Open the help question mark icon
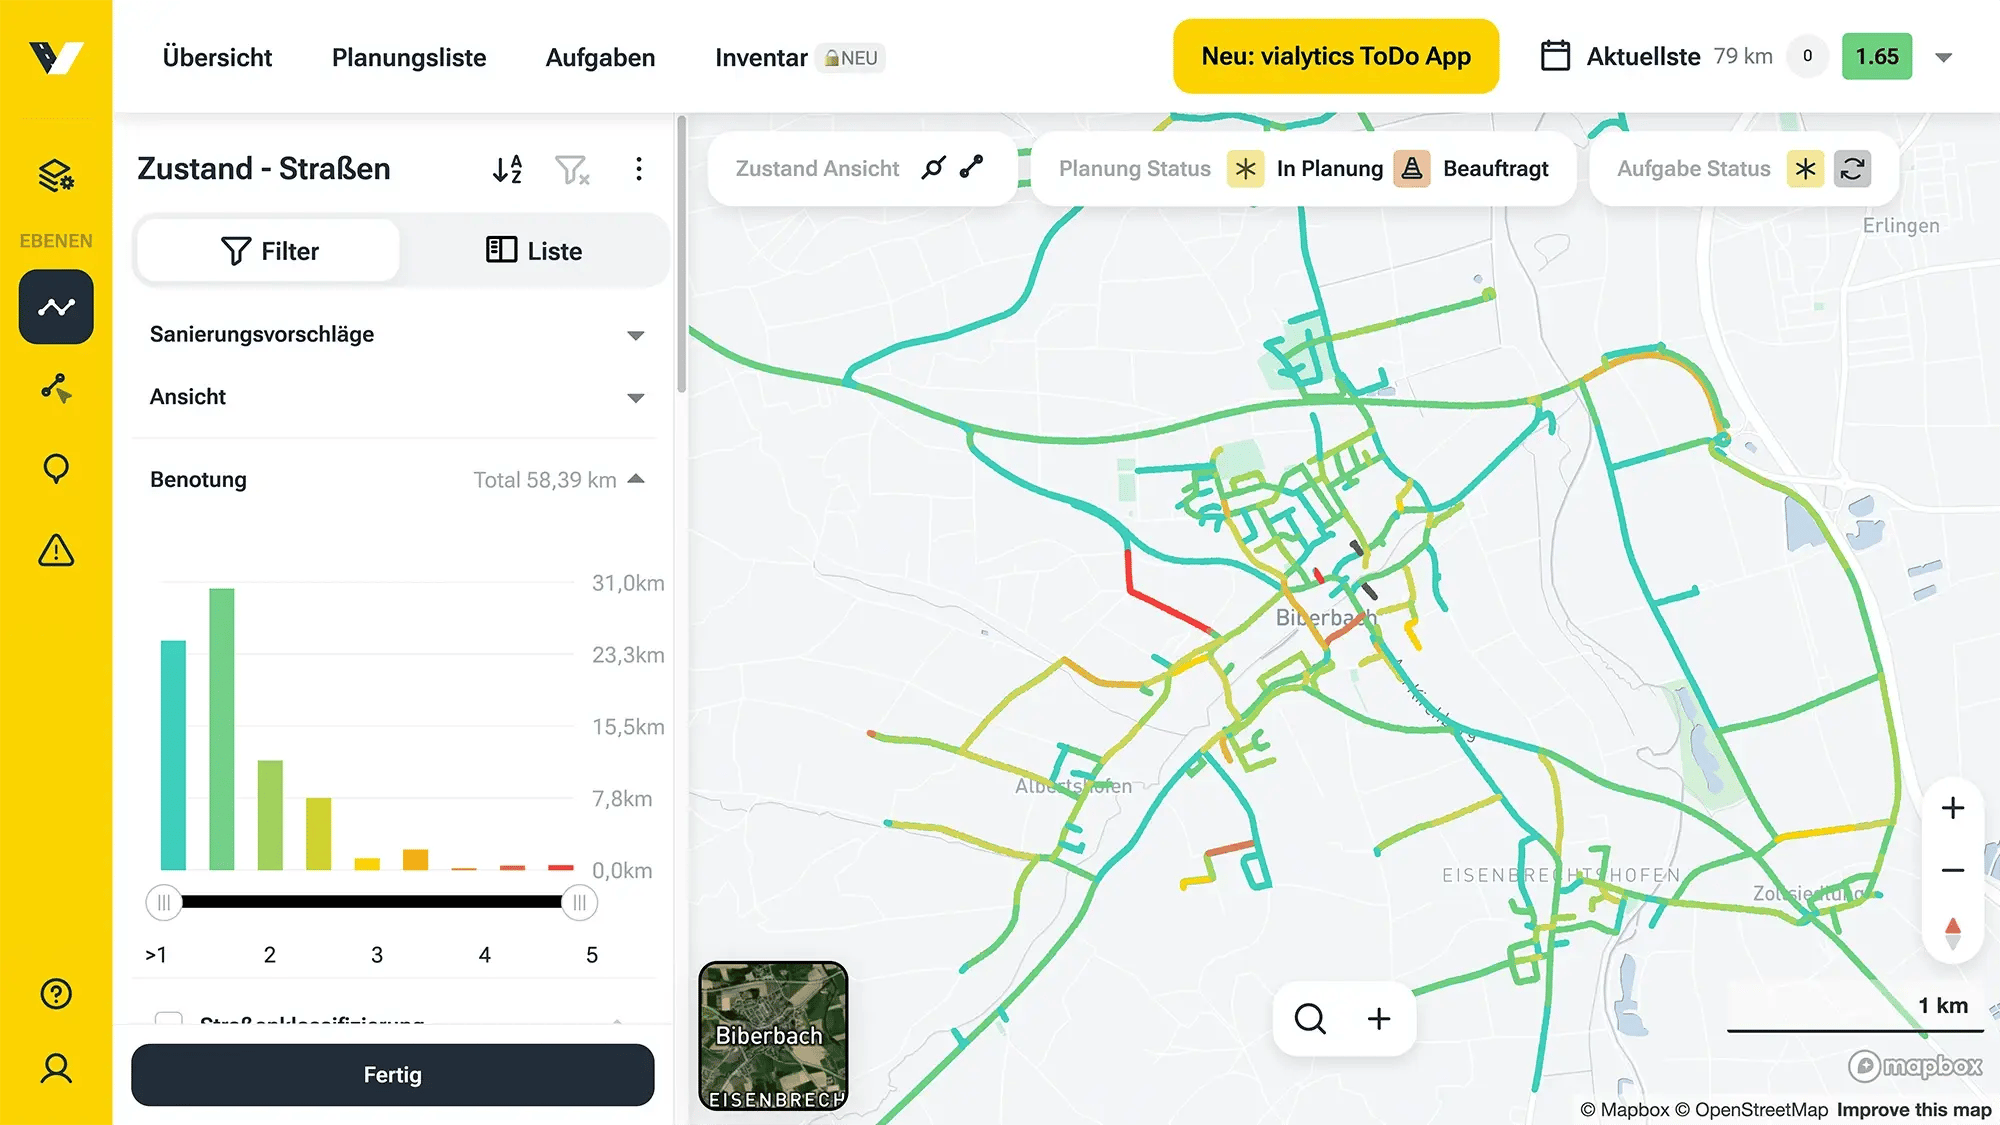Viewport: 2000px width, 1125px height. click(56, 994)
